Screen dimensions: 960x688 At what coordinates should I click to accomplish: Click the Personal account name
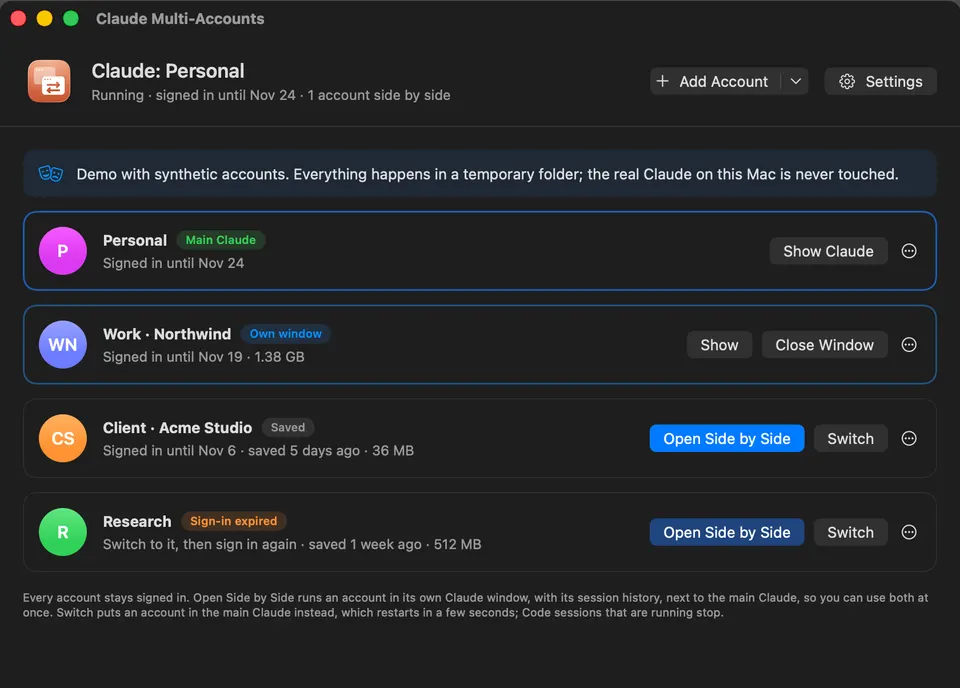pos(135,241)
